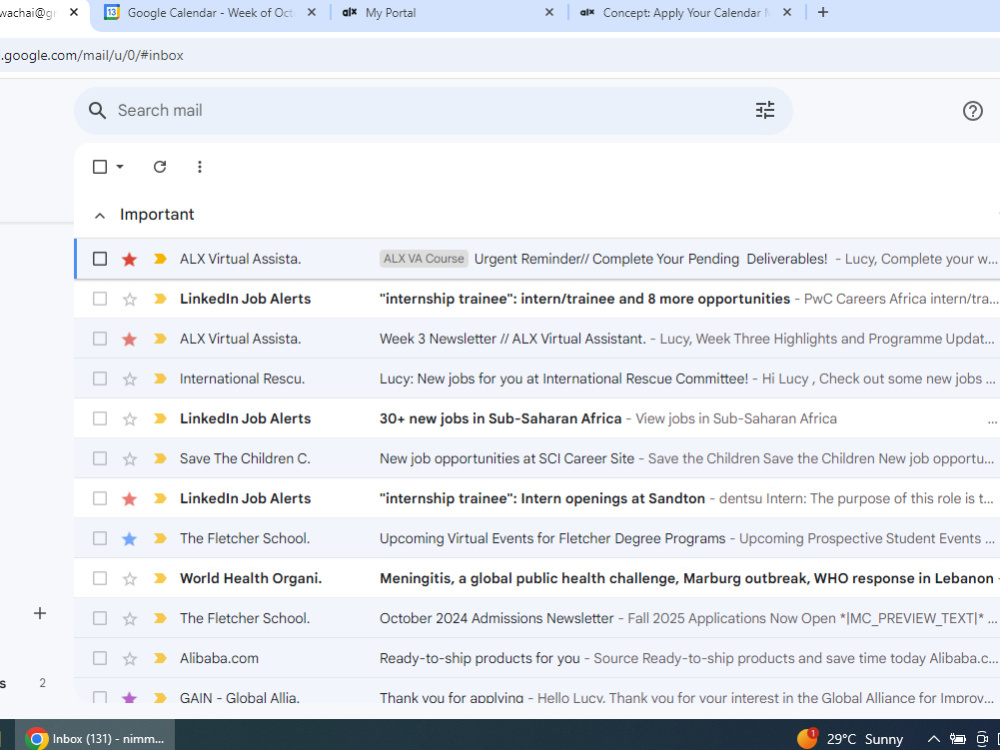The height and width of the screenshot is (750, 1000).
Task: Check the October 2024 Admissions Newsletter checkbox
Action: 99,619
